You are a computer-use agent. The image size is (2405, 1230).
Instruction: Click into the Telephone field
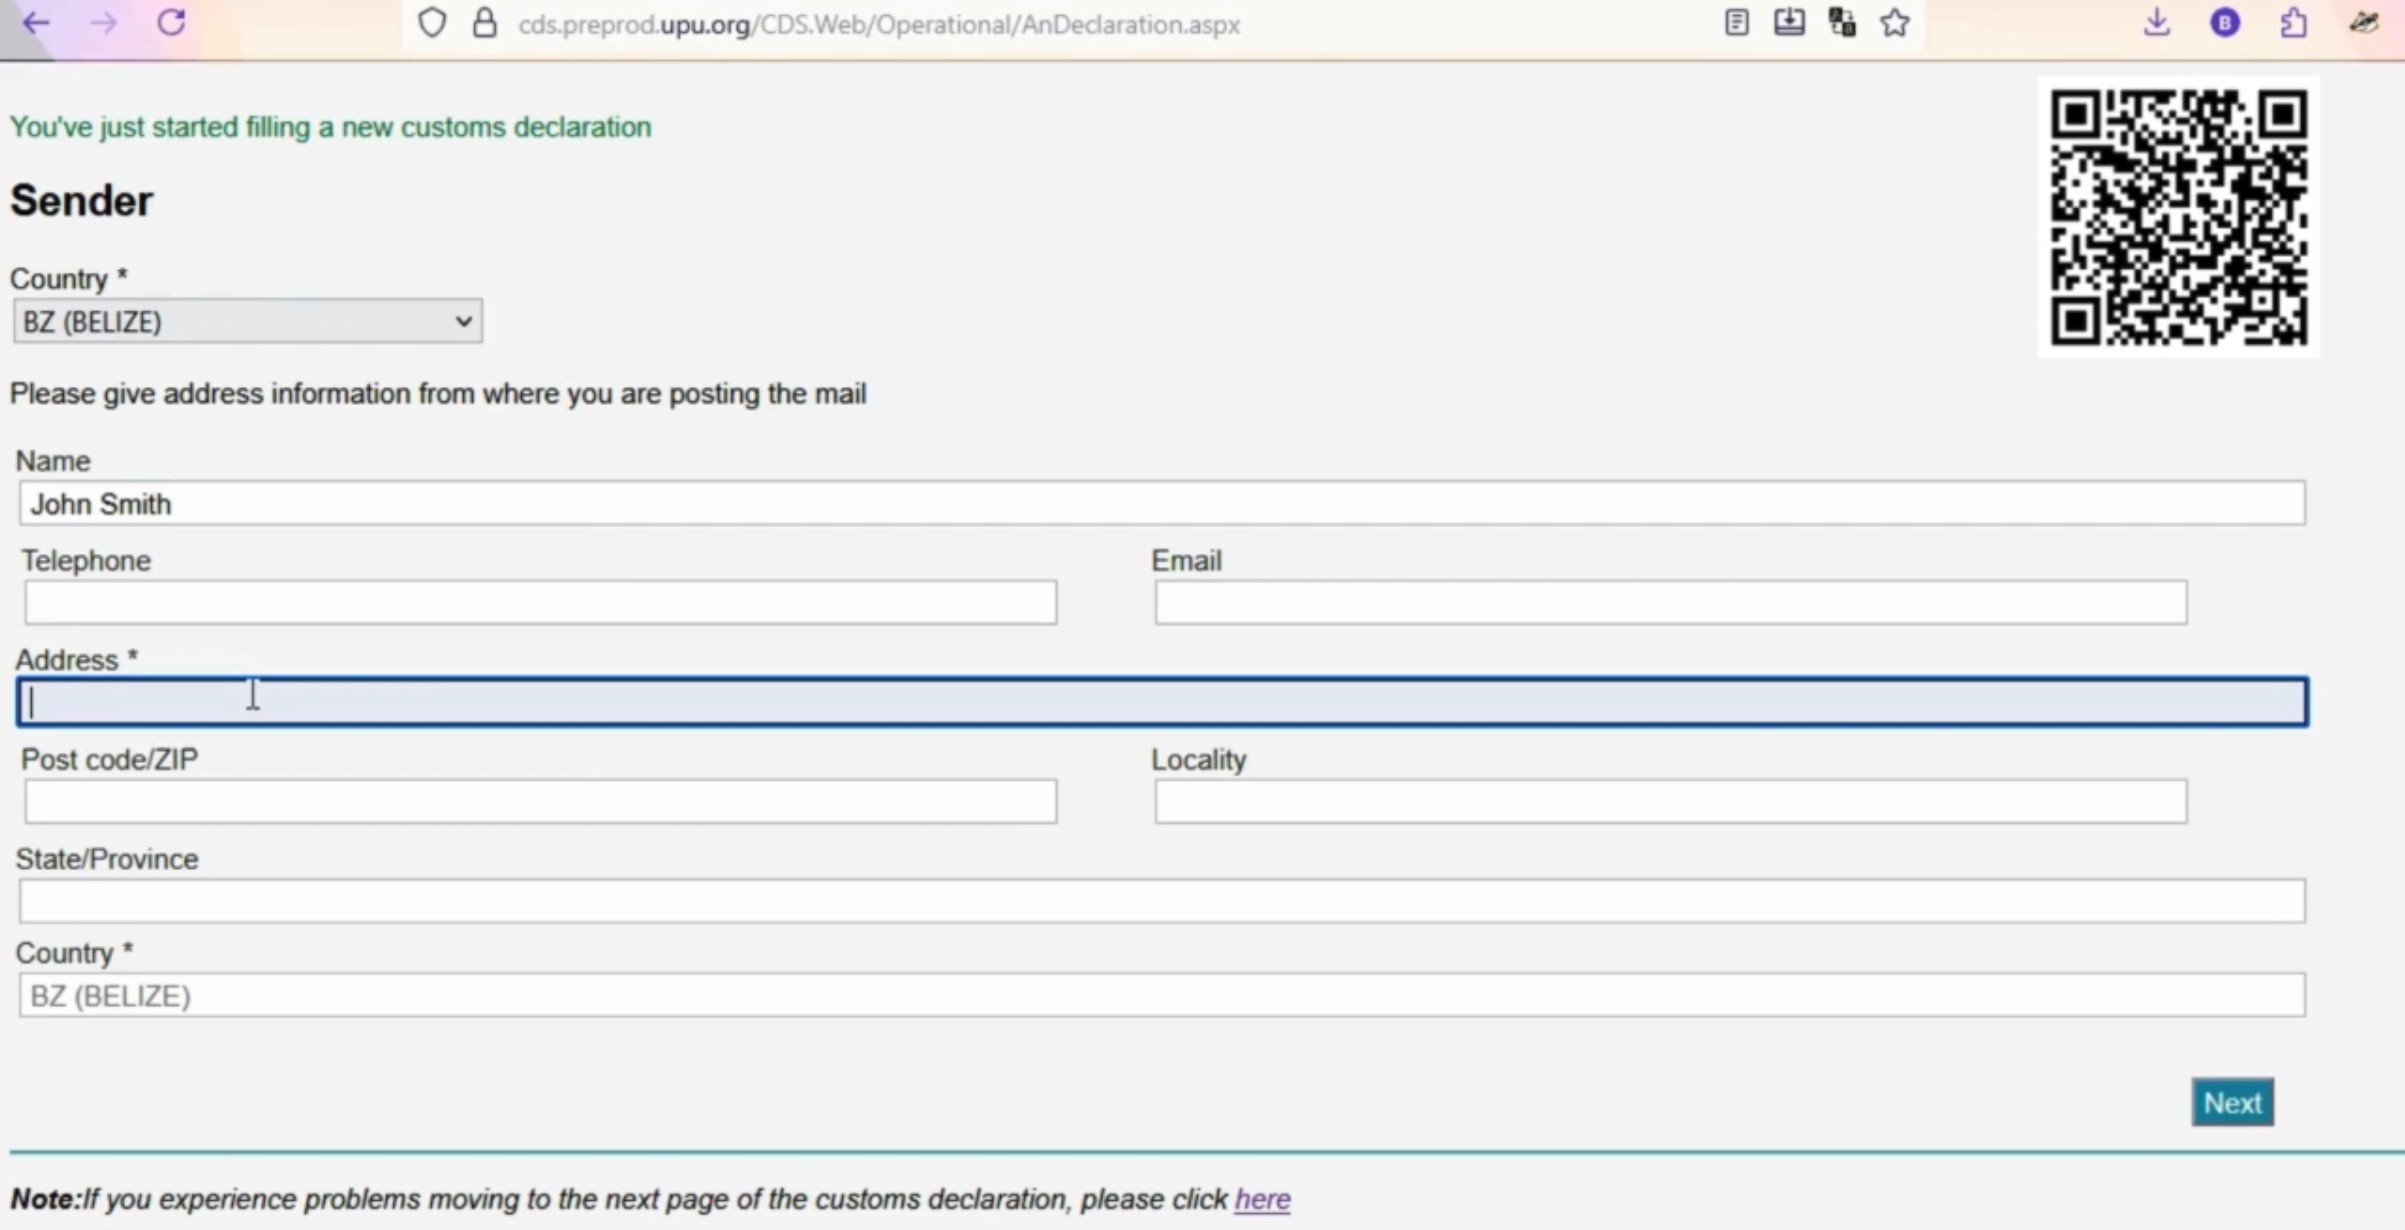click(540, 603)
